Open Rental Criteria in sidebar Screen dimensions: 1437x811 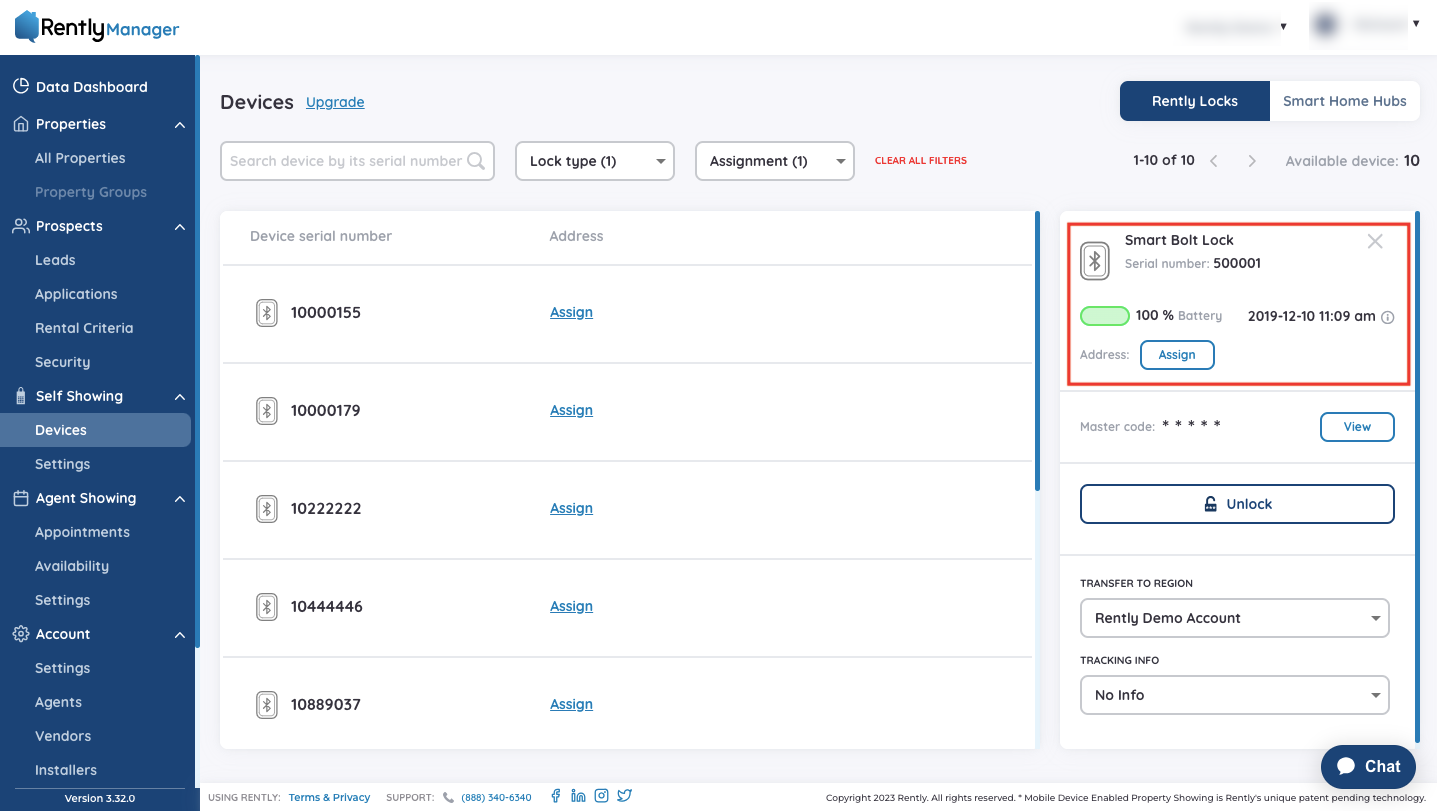[84, 328]
